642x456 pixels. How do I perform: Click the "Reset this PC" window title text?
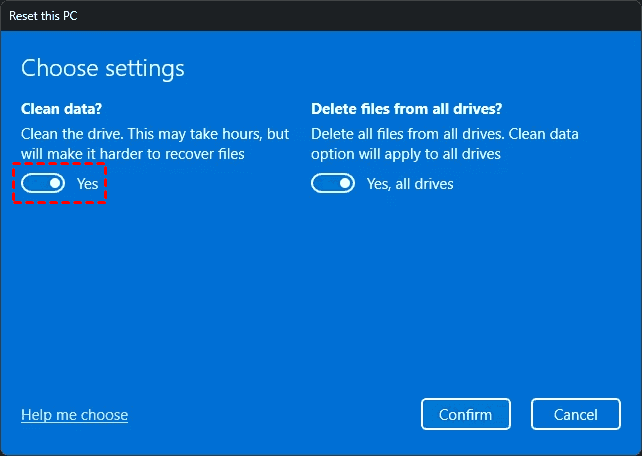point(42,16)
